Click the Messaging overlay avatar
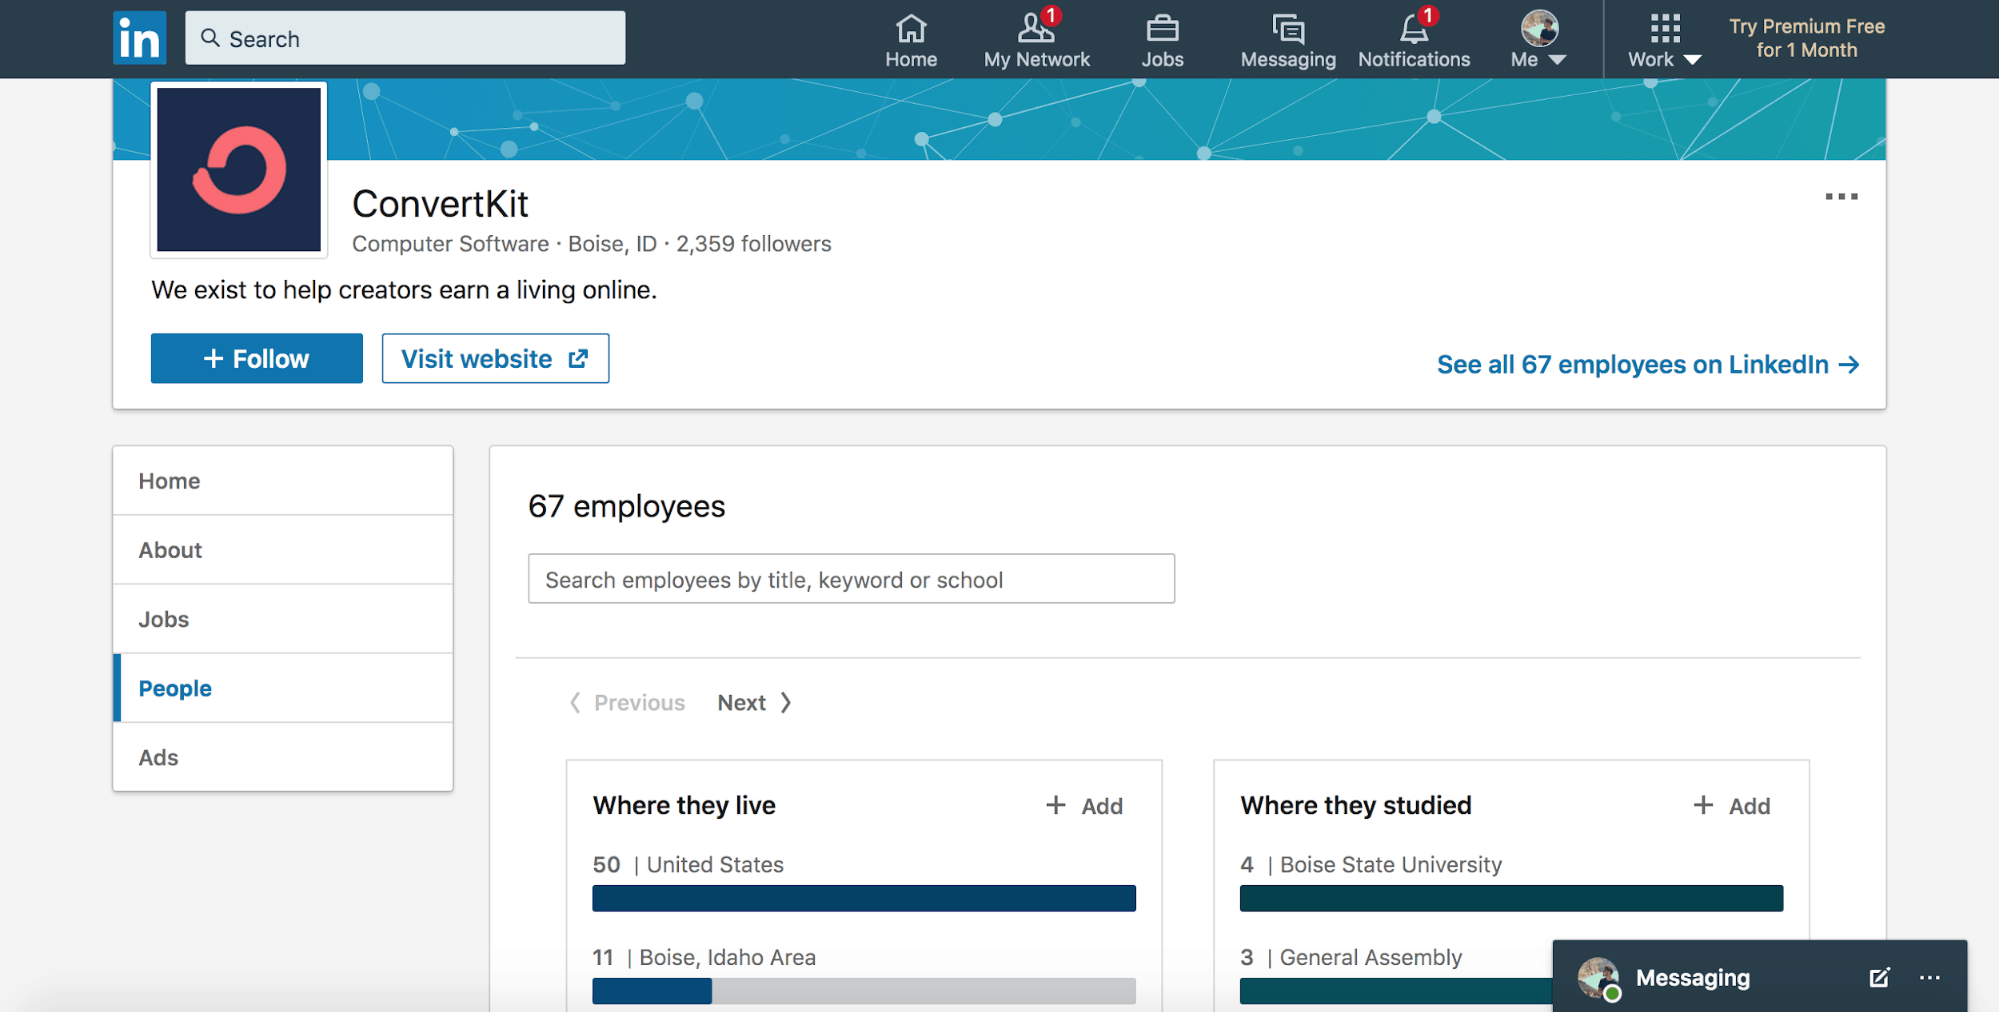This screenshot has width=1999, height=1013. click(x=1598, y=978)
